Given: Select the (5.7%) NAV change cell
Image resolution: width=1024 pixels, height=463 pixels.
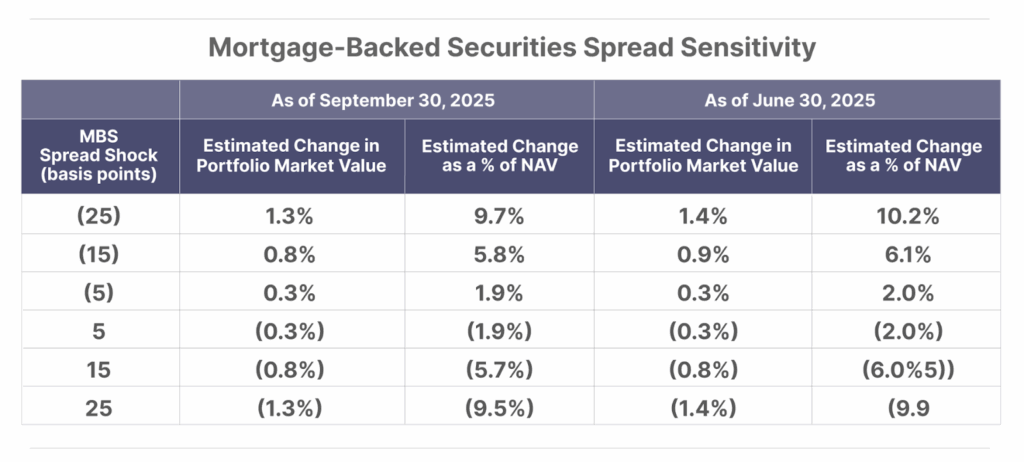Looking at the screenshot, I should 500,370.
